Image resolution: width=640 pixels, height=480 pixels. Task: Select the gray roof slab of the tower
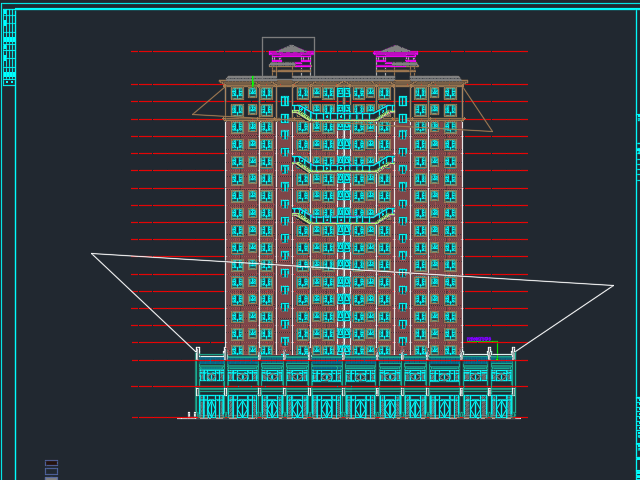coord(343,78)
